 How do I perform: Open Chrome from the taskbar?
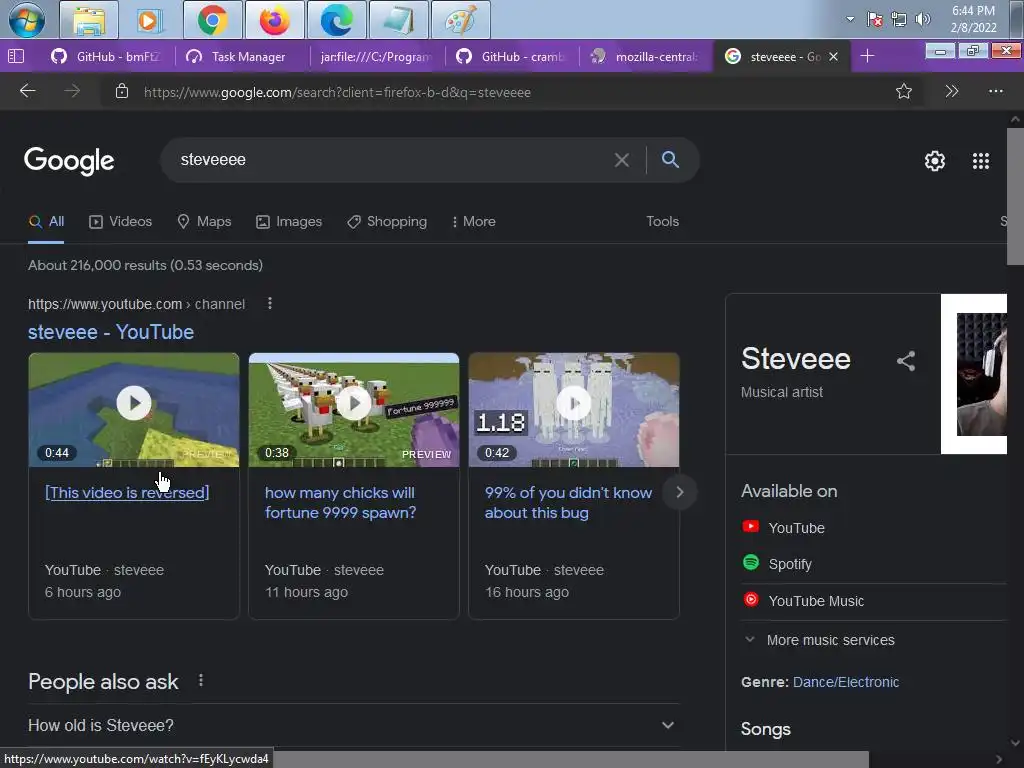pyautogui.click(x=212, y=20)
